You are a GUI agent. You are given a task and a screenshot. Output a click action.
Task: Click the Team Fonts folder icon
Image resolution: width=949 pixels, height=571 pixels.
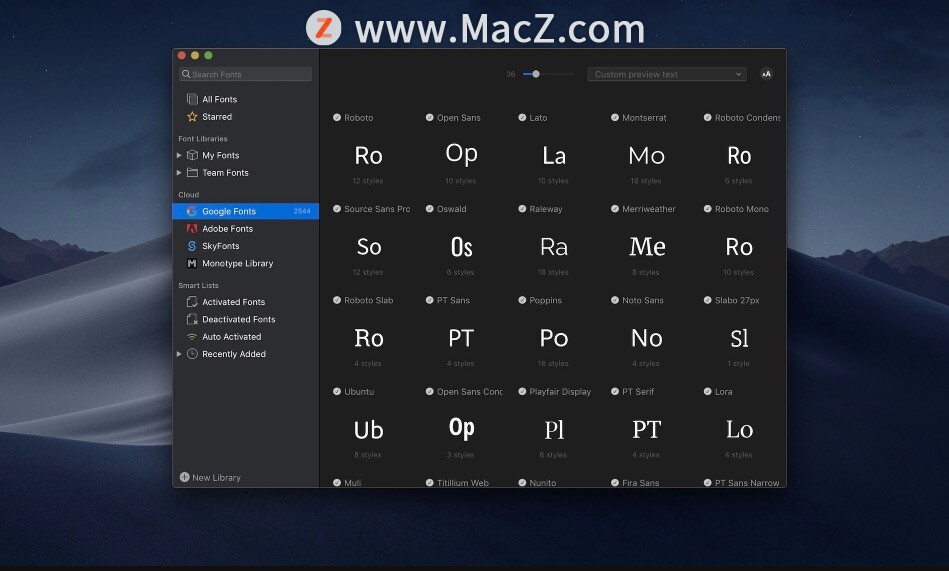pos(192,173)
